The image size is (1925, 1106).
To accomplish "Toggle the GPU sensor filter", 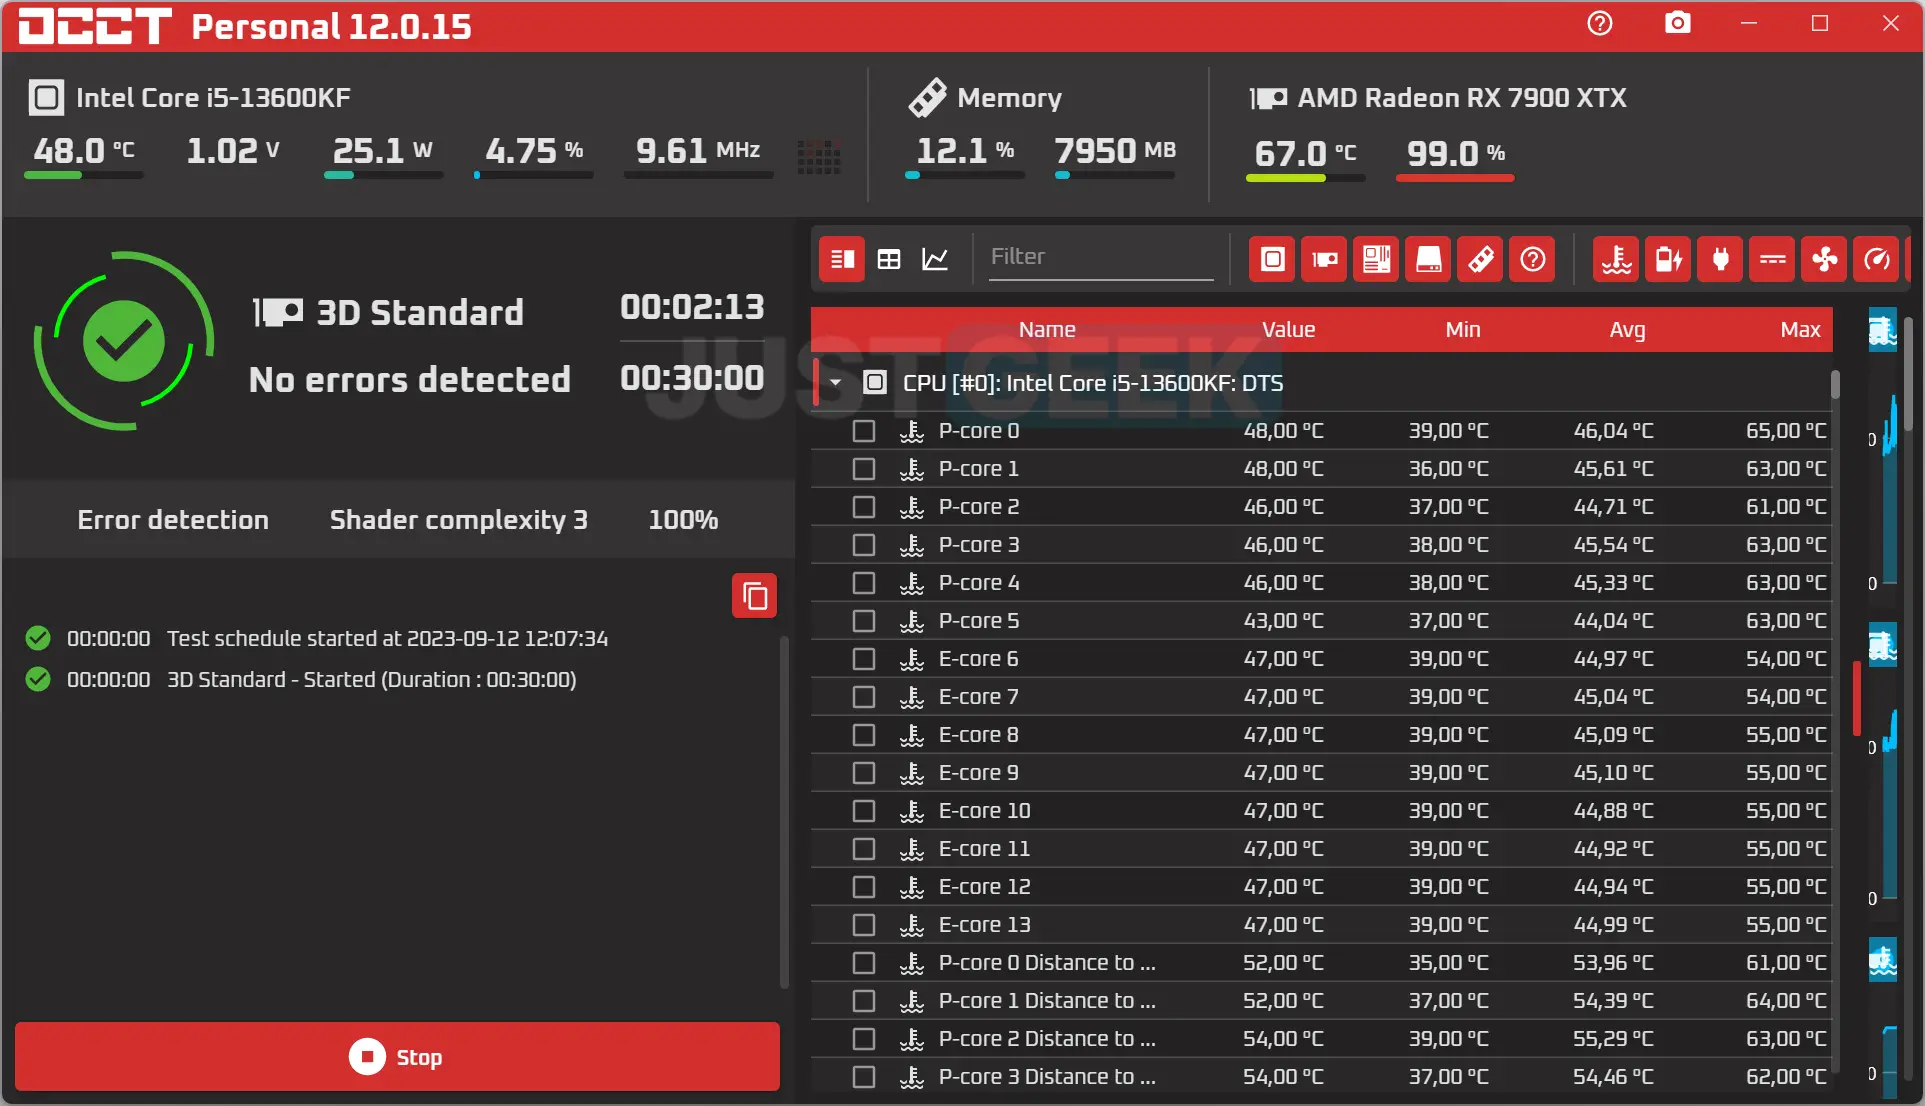I will click(1324, 260).
